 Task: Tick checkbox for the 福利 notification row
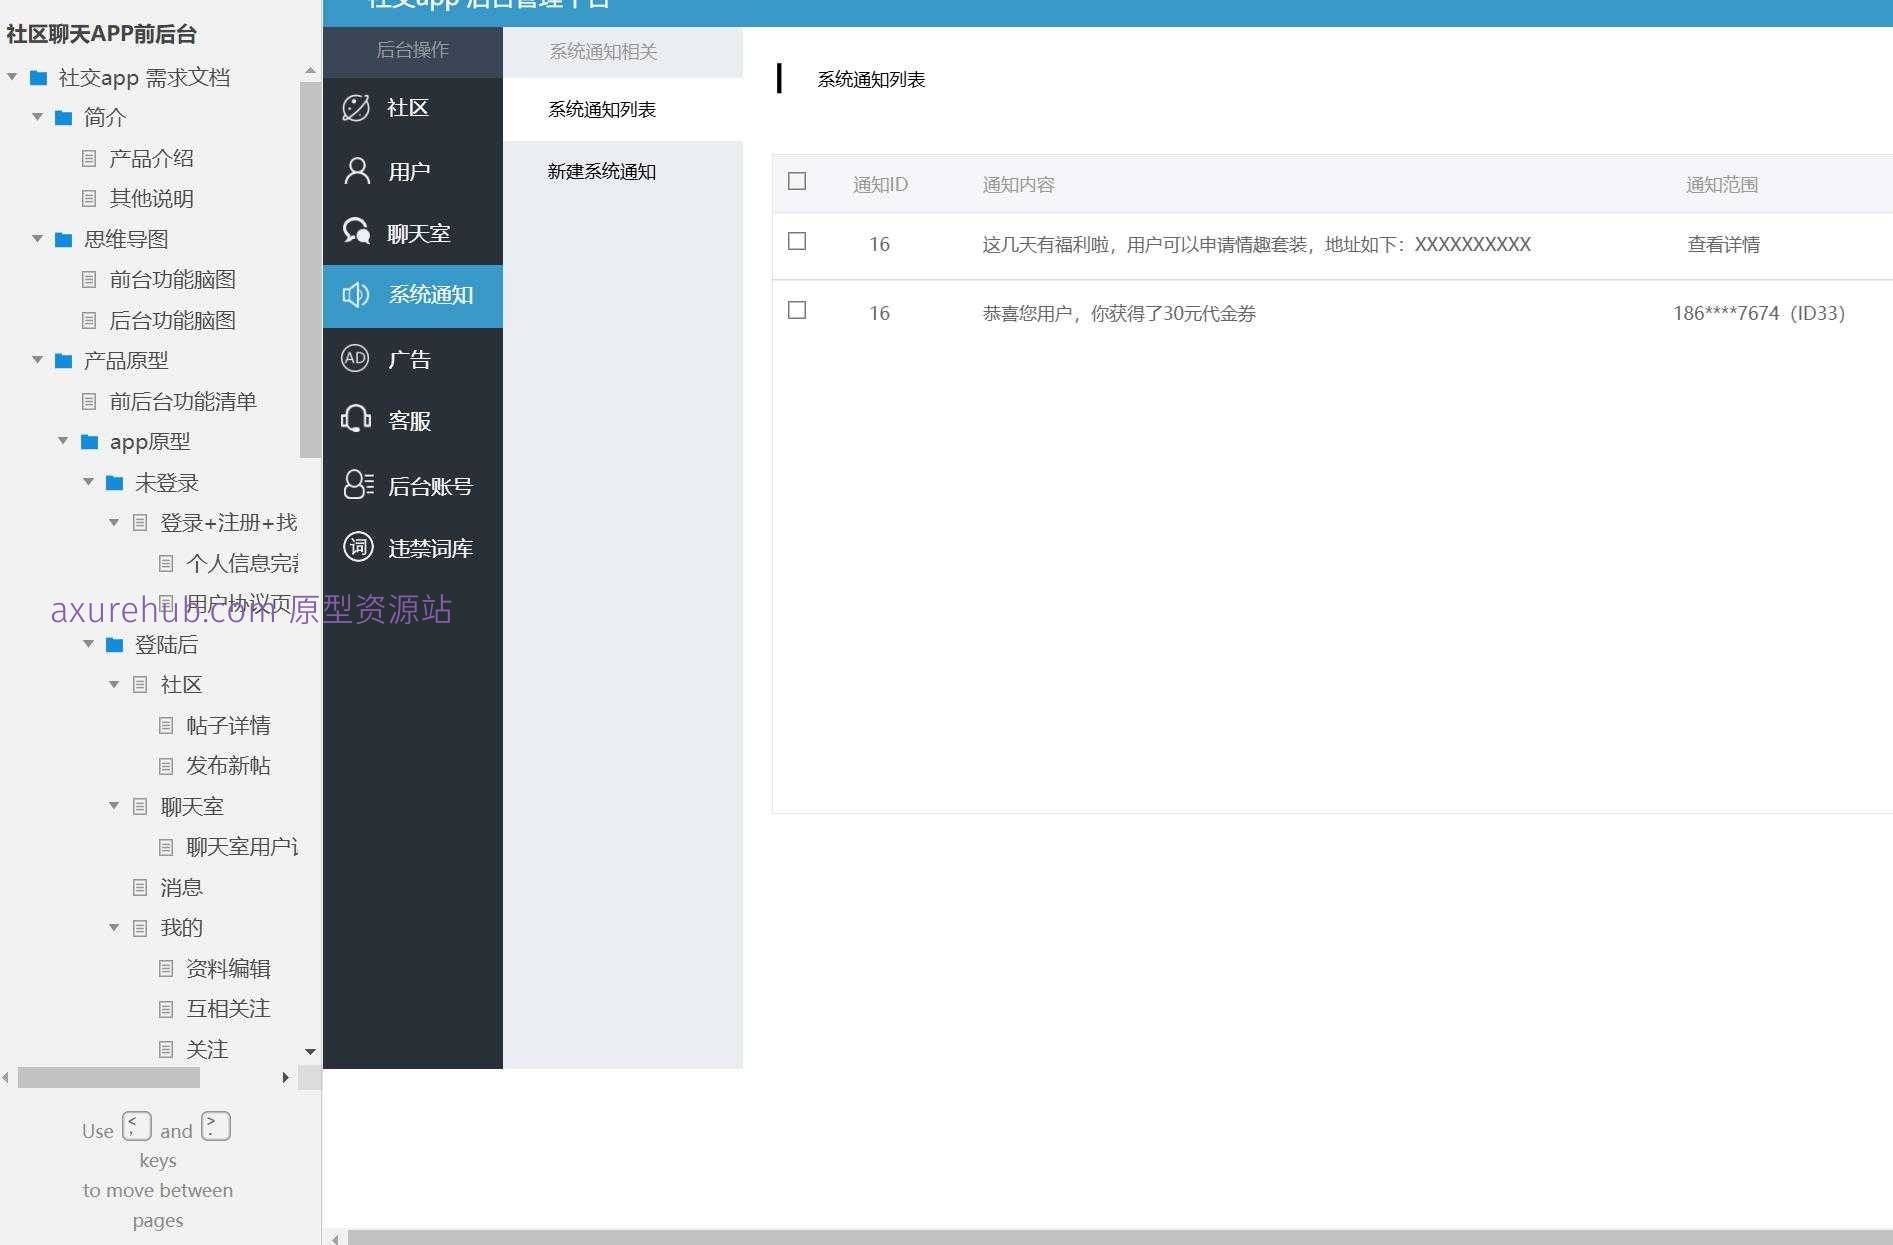click(797, 241)
